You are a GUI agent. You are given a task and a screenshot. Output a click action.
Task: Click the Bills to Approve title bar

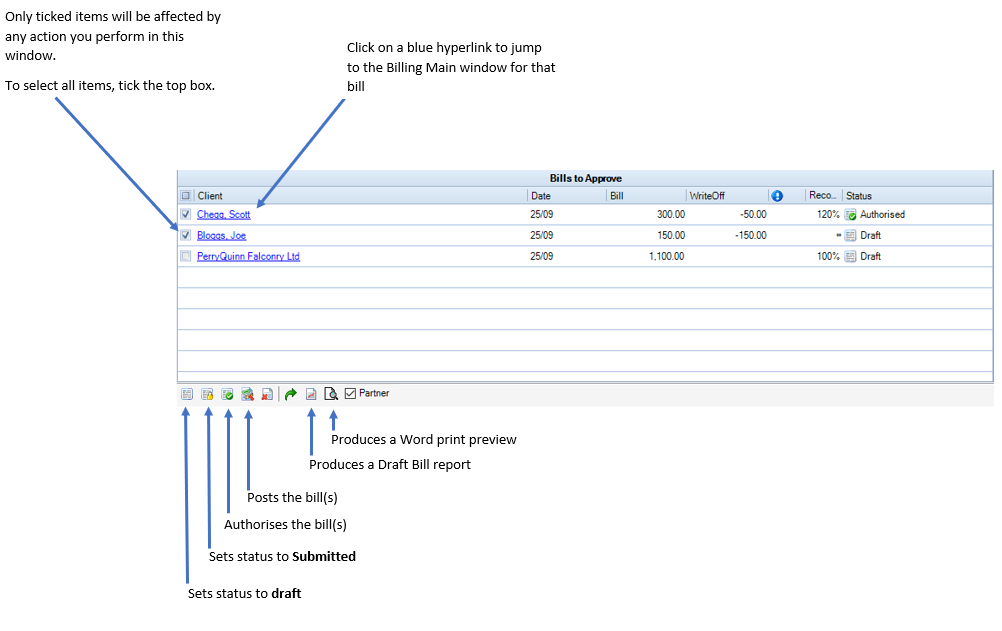click(585, 178)
